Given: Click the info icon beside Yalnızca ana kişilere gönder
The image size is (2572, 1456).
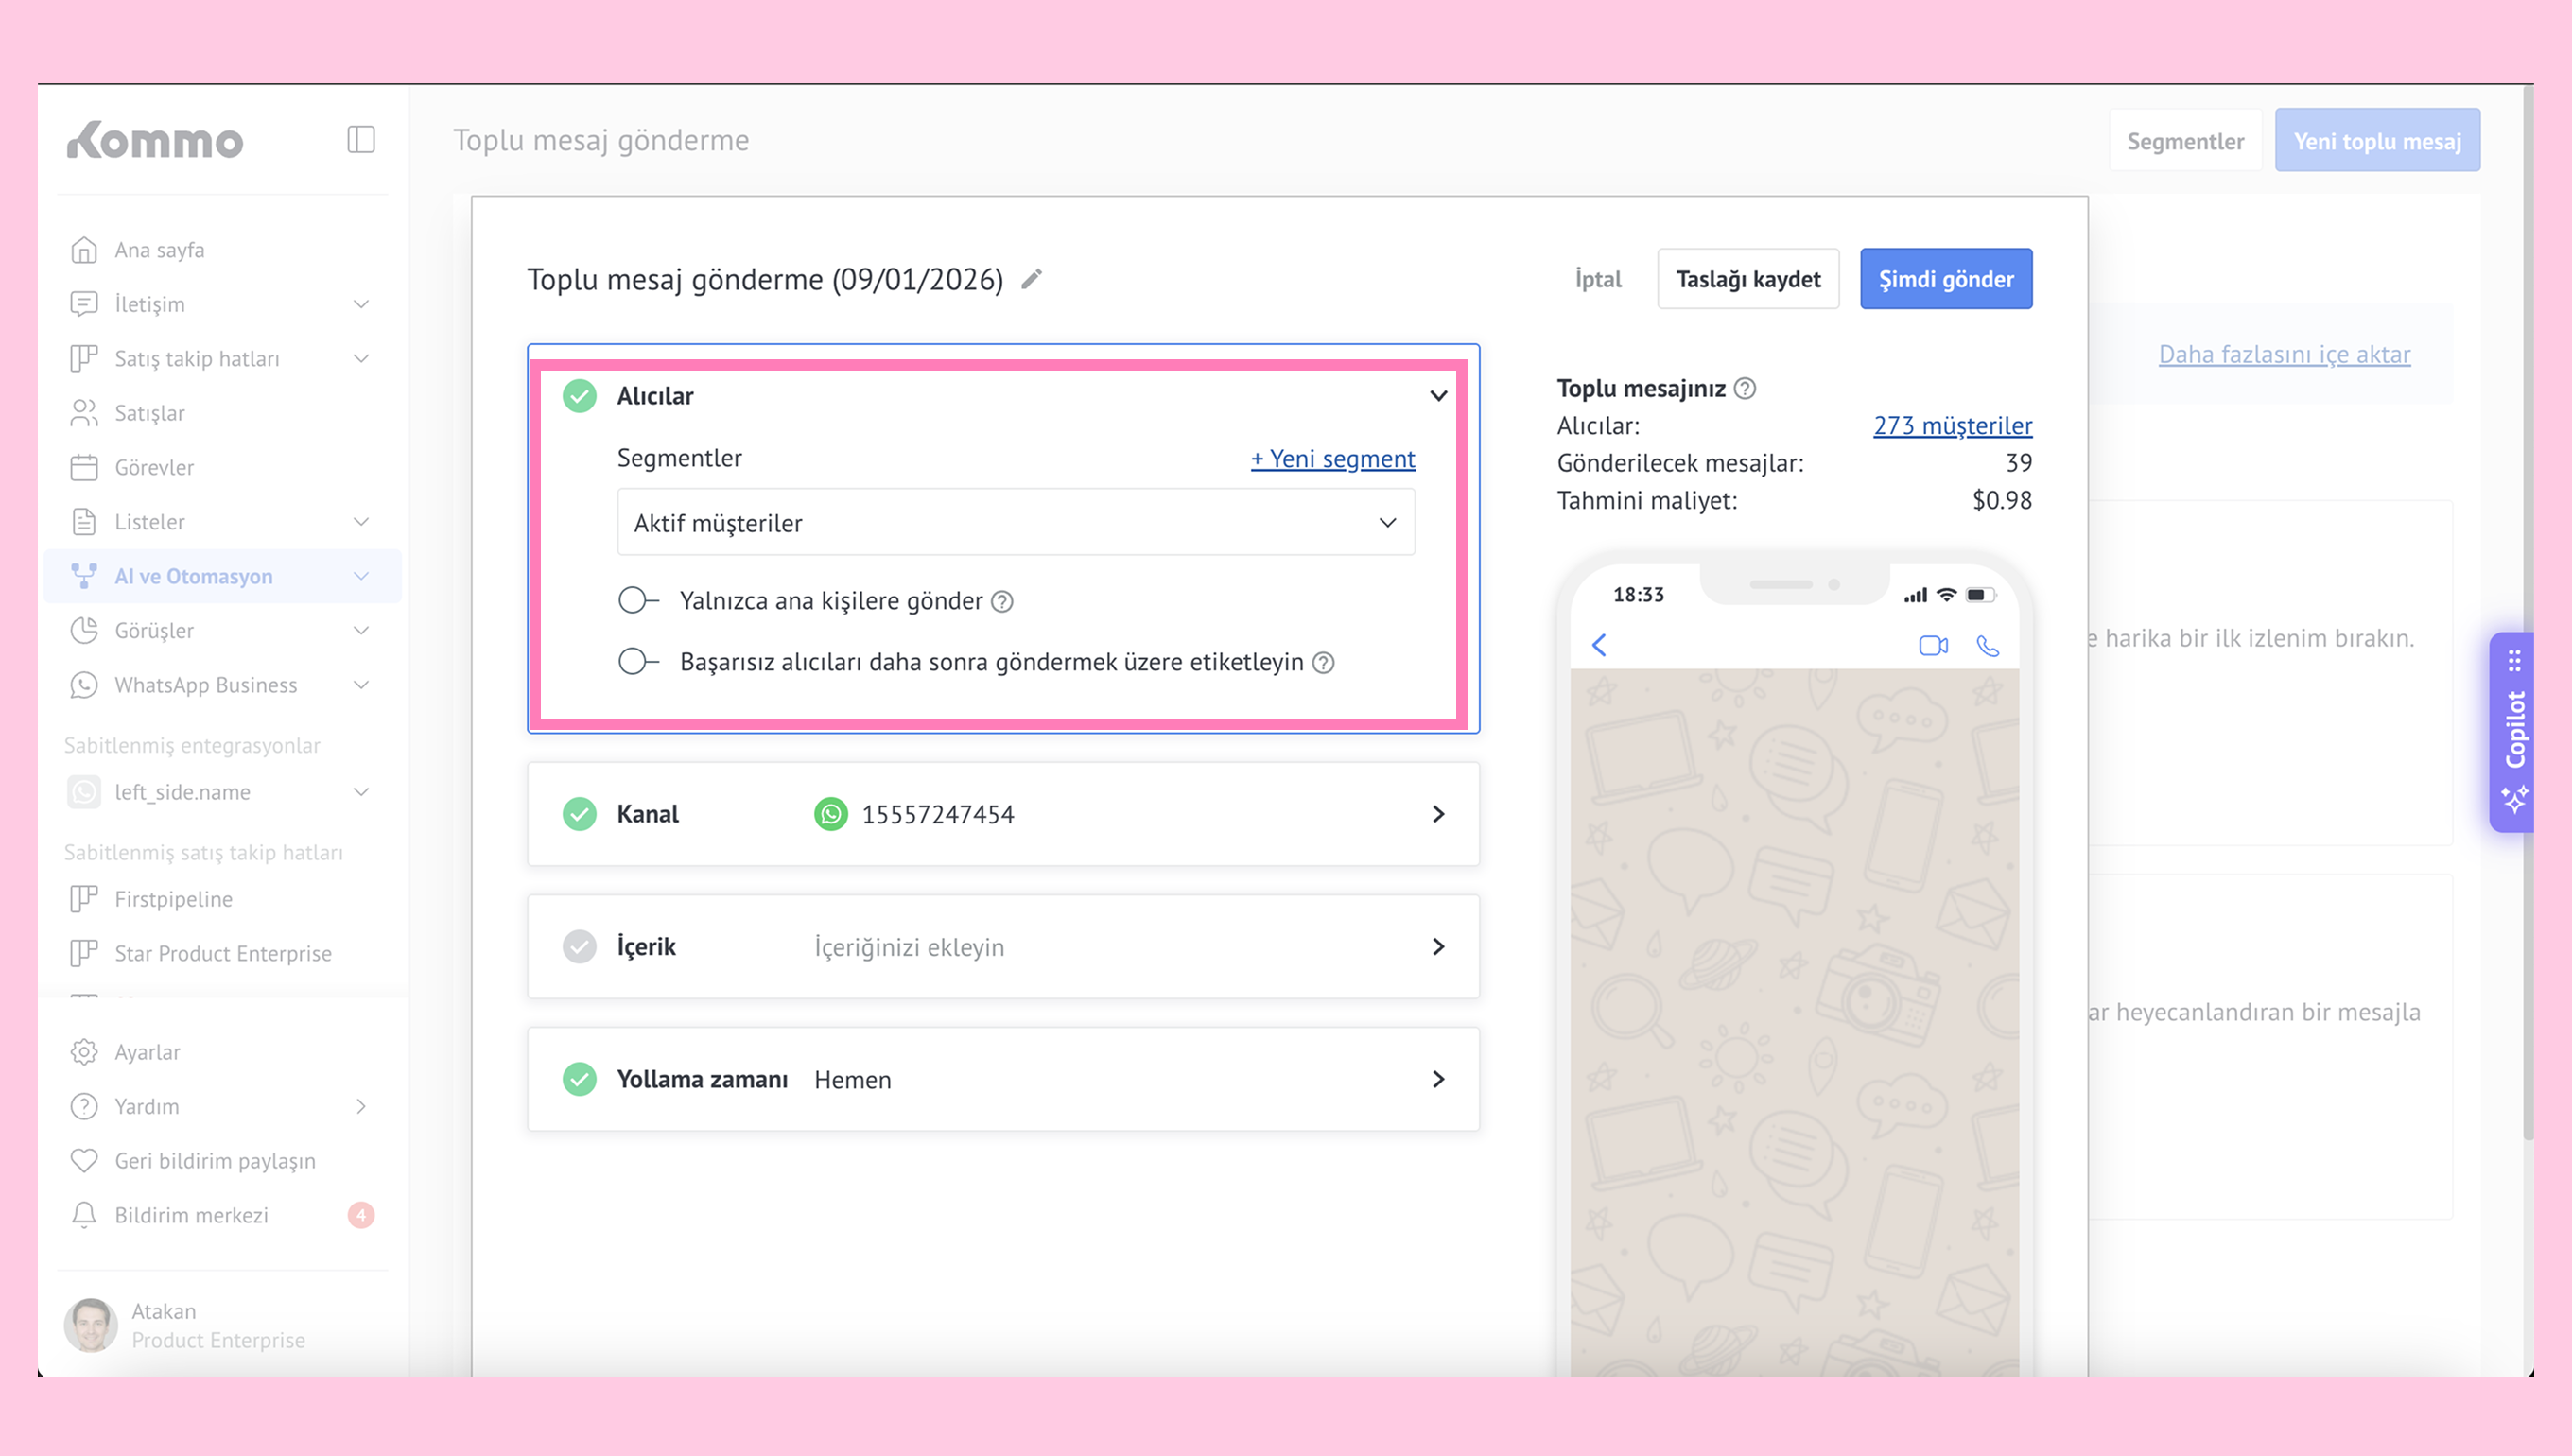Looking at the screenshot, I should tap(1002, 601).
